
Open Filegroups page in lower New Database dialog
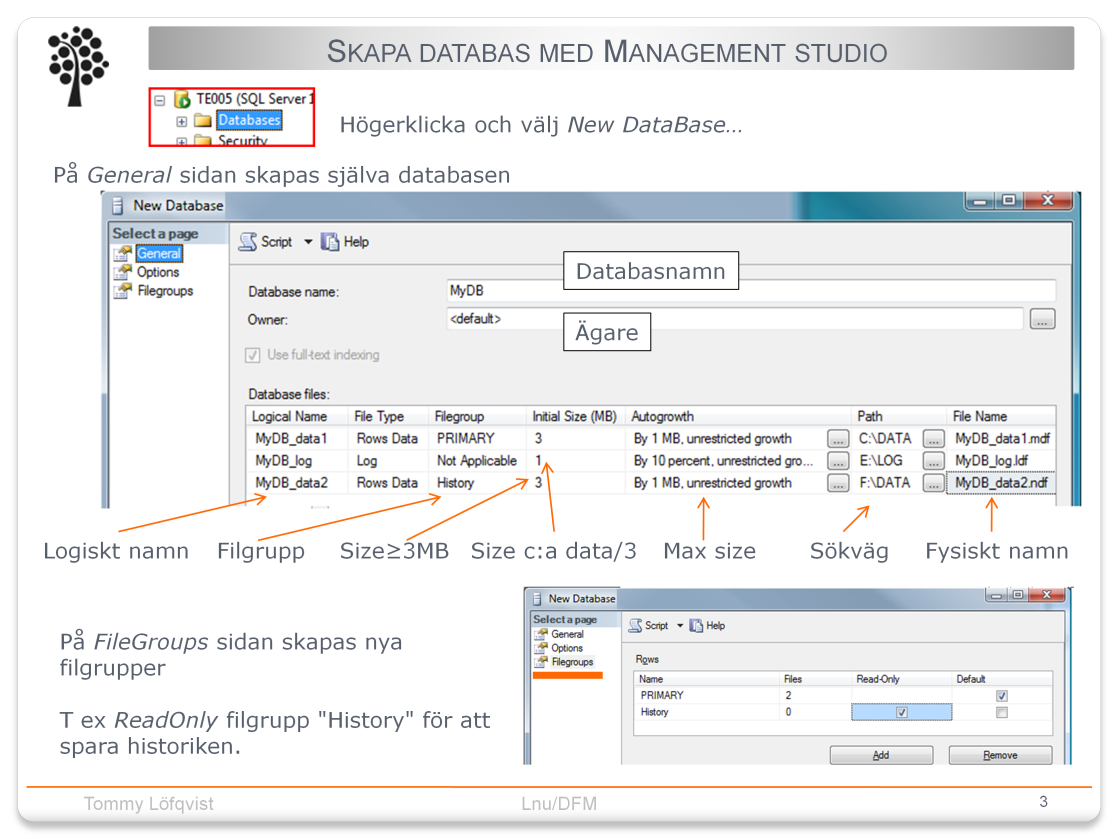tap(572, 662)
